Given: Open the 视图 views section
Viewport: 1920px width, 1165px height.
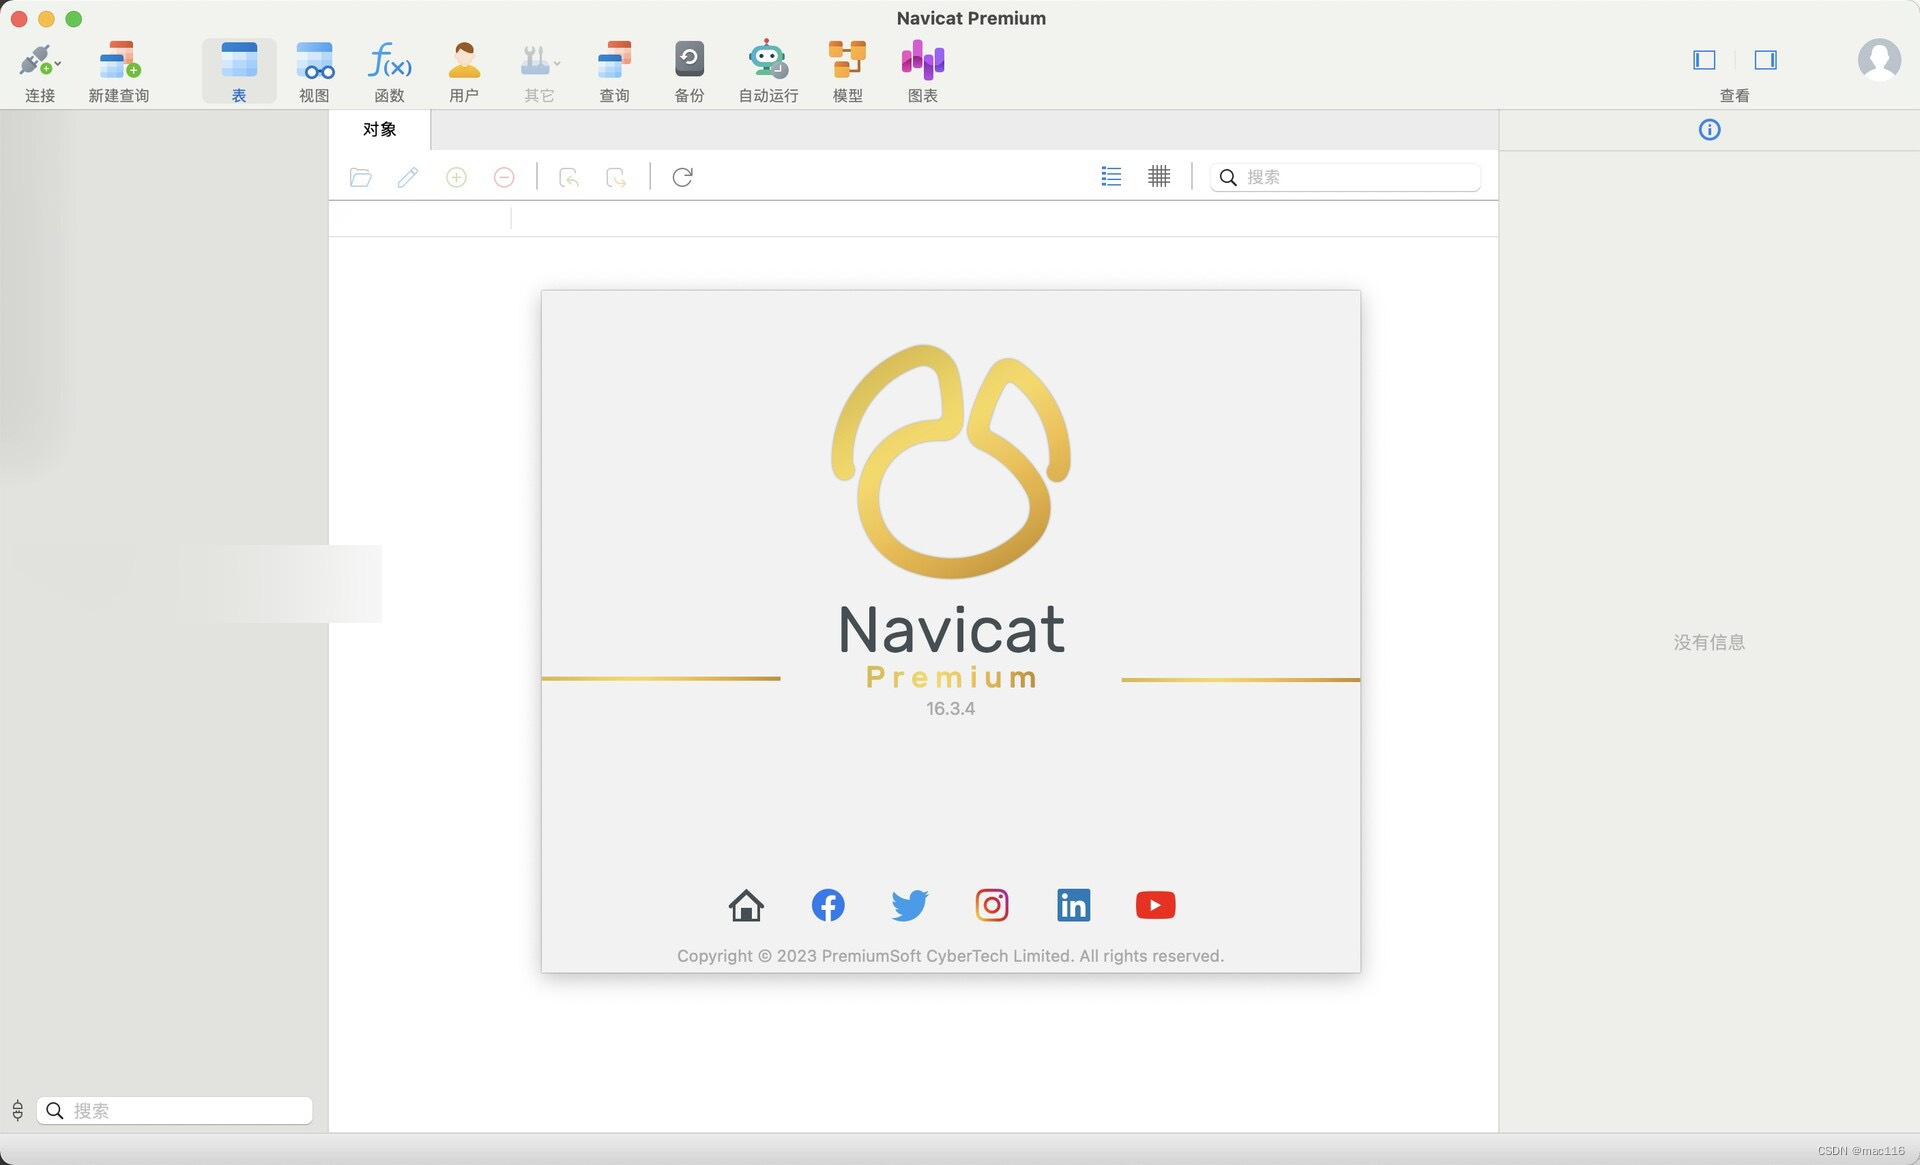Looking at the screenshot, I should coord(314,72).
